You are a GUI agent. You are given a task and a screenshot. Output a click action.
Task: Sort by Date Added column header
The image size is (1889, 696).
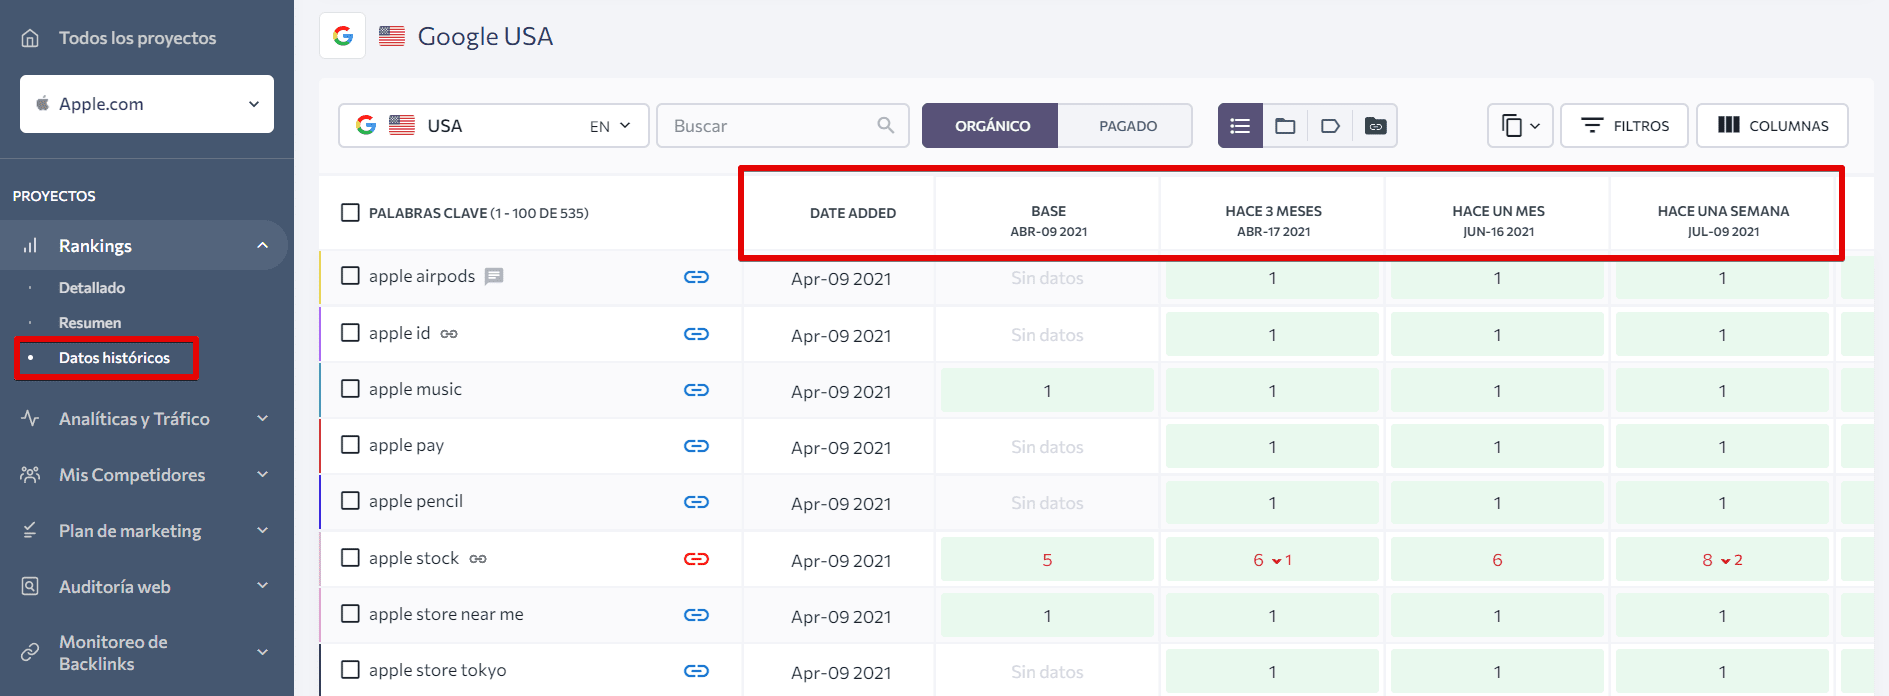coord(853,213)
